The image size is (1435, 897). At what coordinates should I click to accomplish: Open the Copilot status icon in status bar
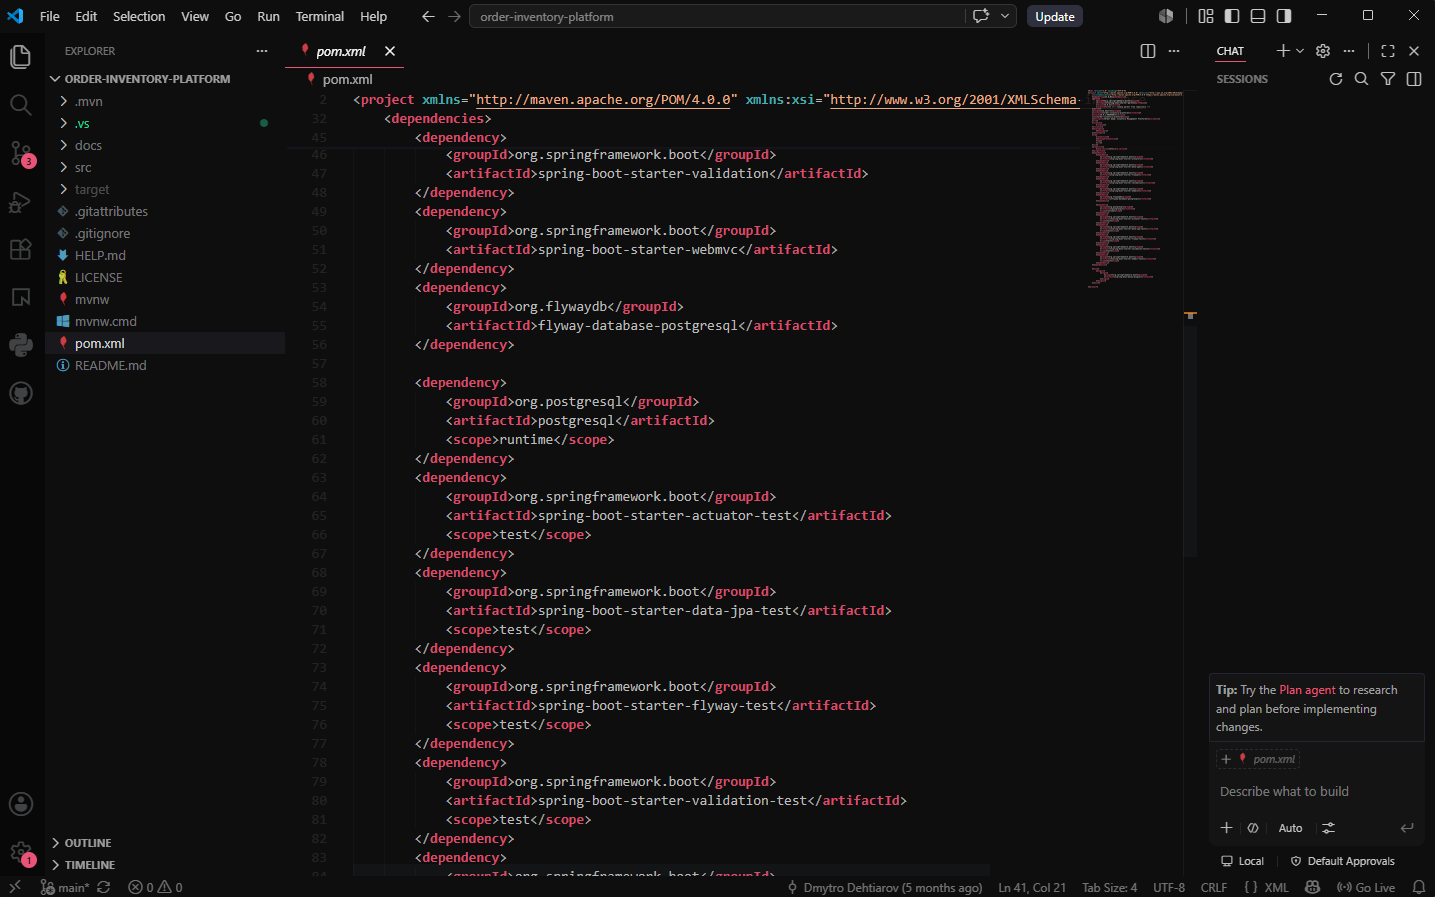(1313, 887)
